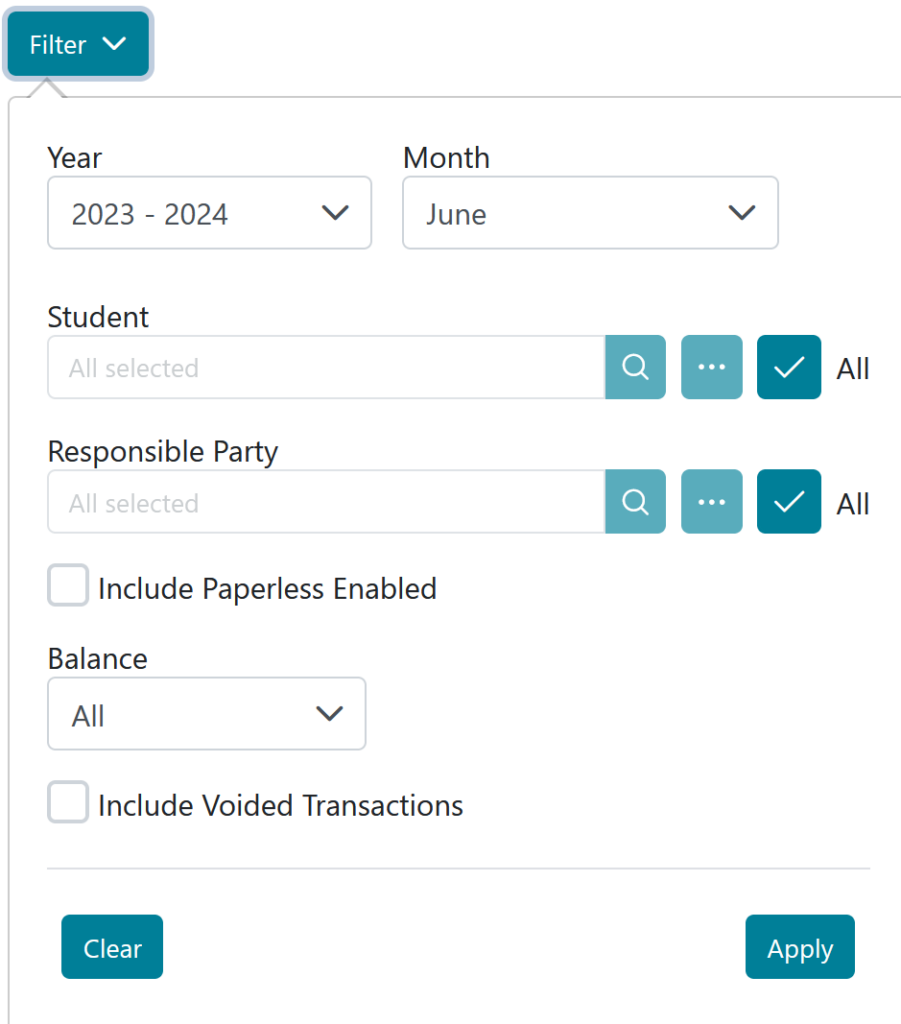Image resolution: width=901 pixels, height=1024 pixels.
Task: Click the search icon for Student
Action: pos(635,367)
